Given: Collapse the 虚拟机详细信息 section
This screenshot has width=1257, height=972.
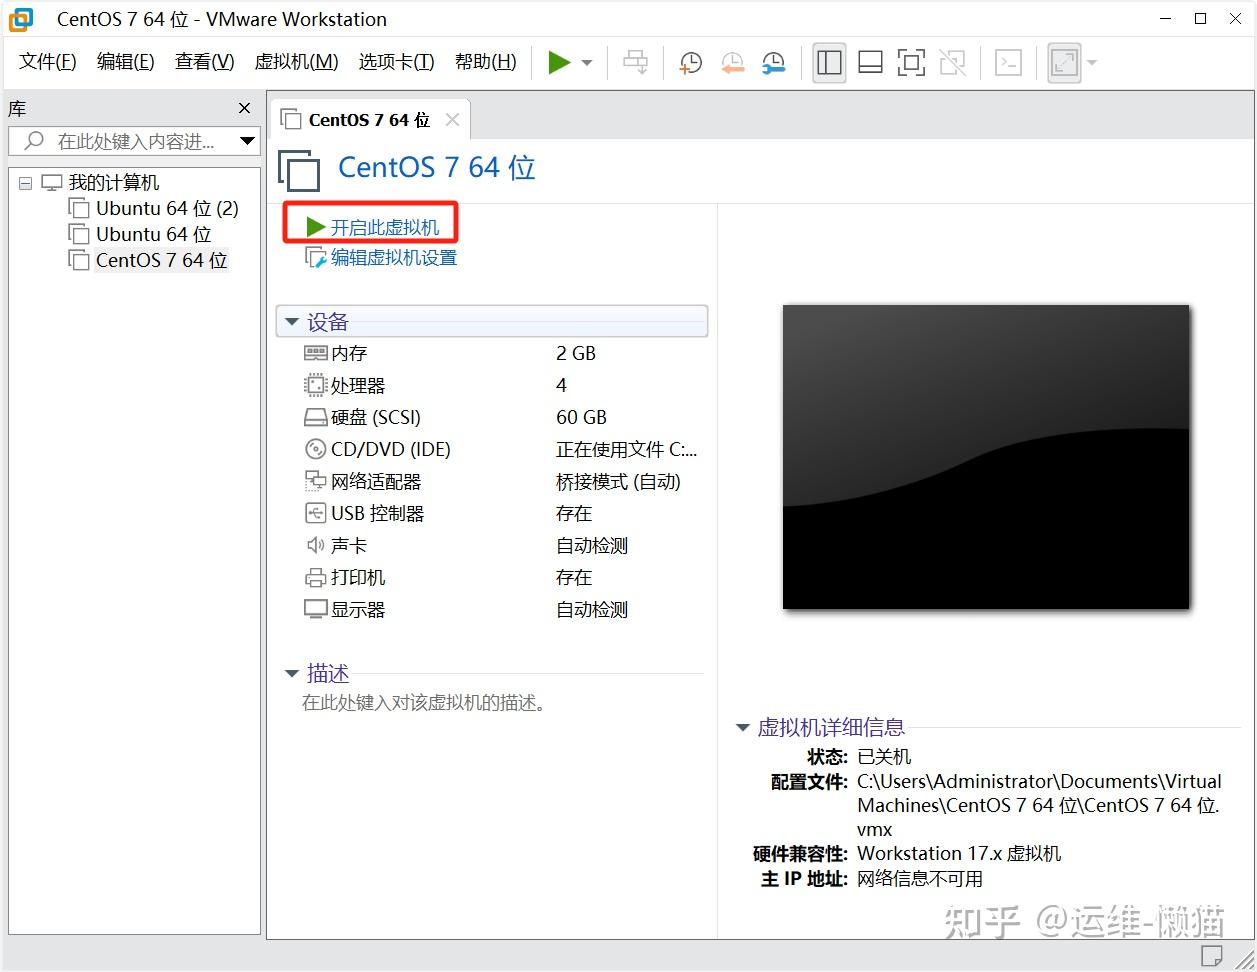Looking at the screenshot, I should (x=743, y=728).
